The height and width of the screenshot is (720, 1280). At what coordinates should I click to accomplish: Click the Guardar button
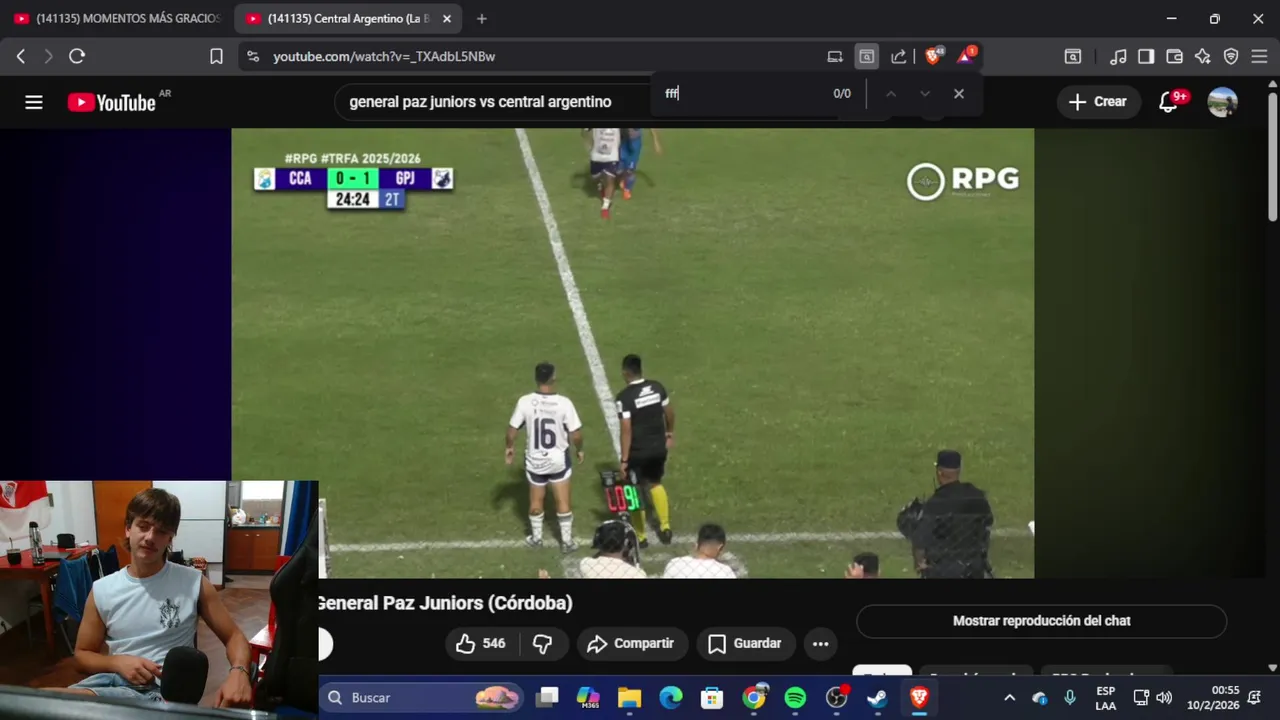745,644
